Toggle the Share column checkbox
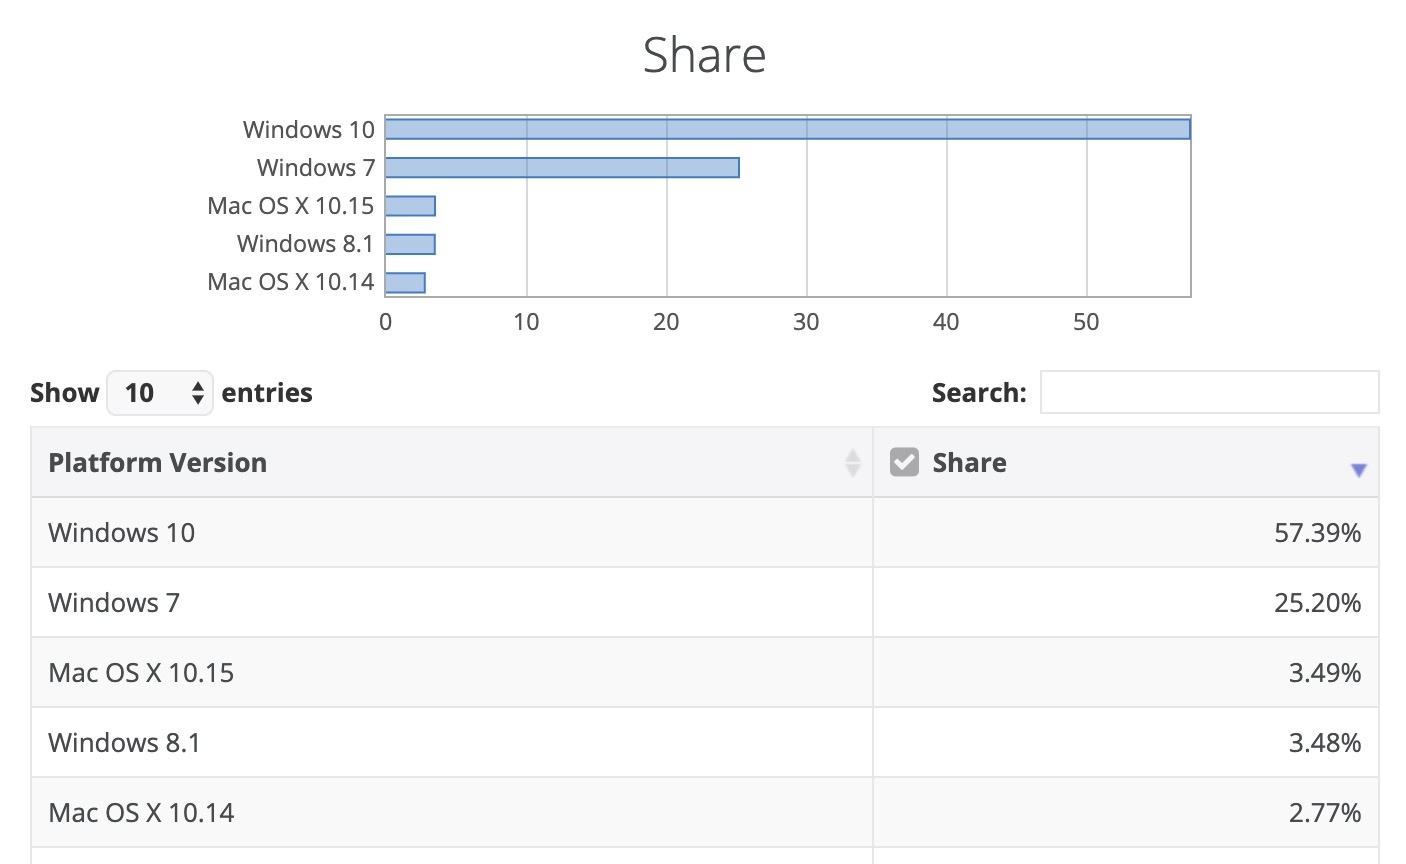The width and height of the screenshot is (1406, 864). [904, 462]
